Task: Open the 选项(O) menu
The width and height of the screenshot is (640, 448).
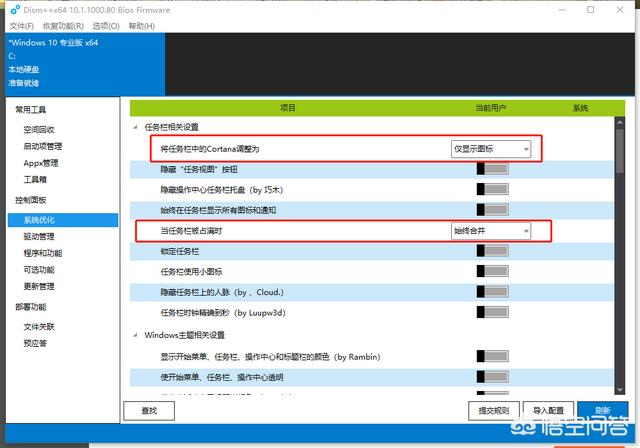Action: coord(106,26)
